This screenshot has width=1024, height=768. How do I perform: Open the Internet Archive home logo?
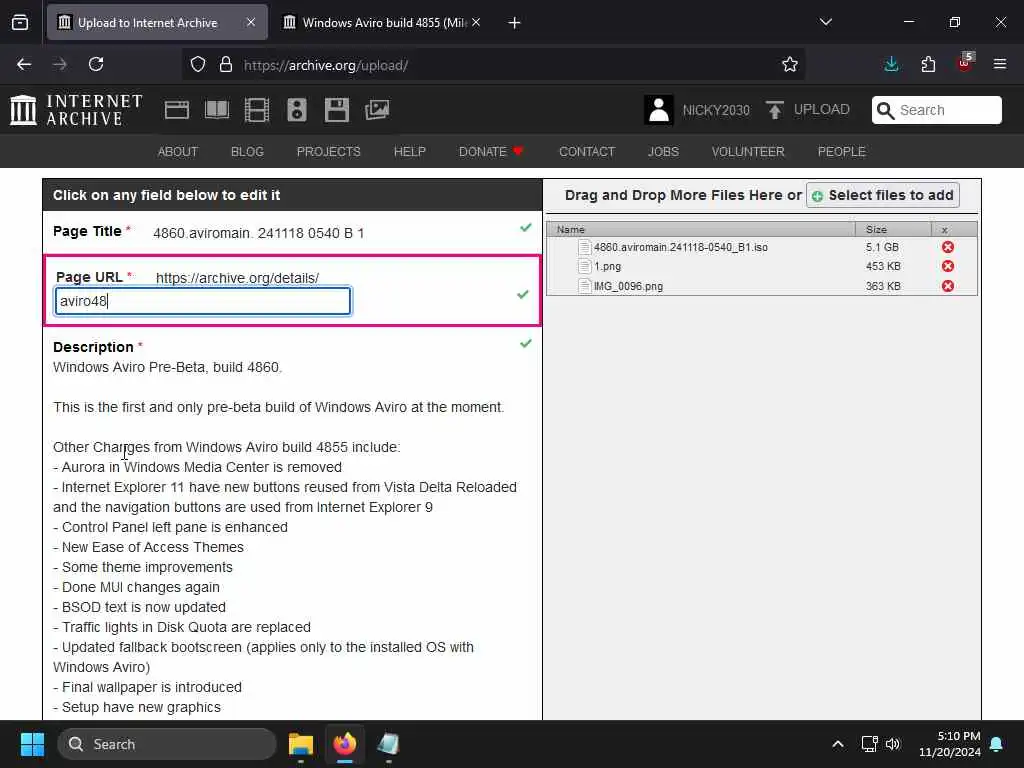[x=76, y=110]
